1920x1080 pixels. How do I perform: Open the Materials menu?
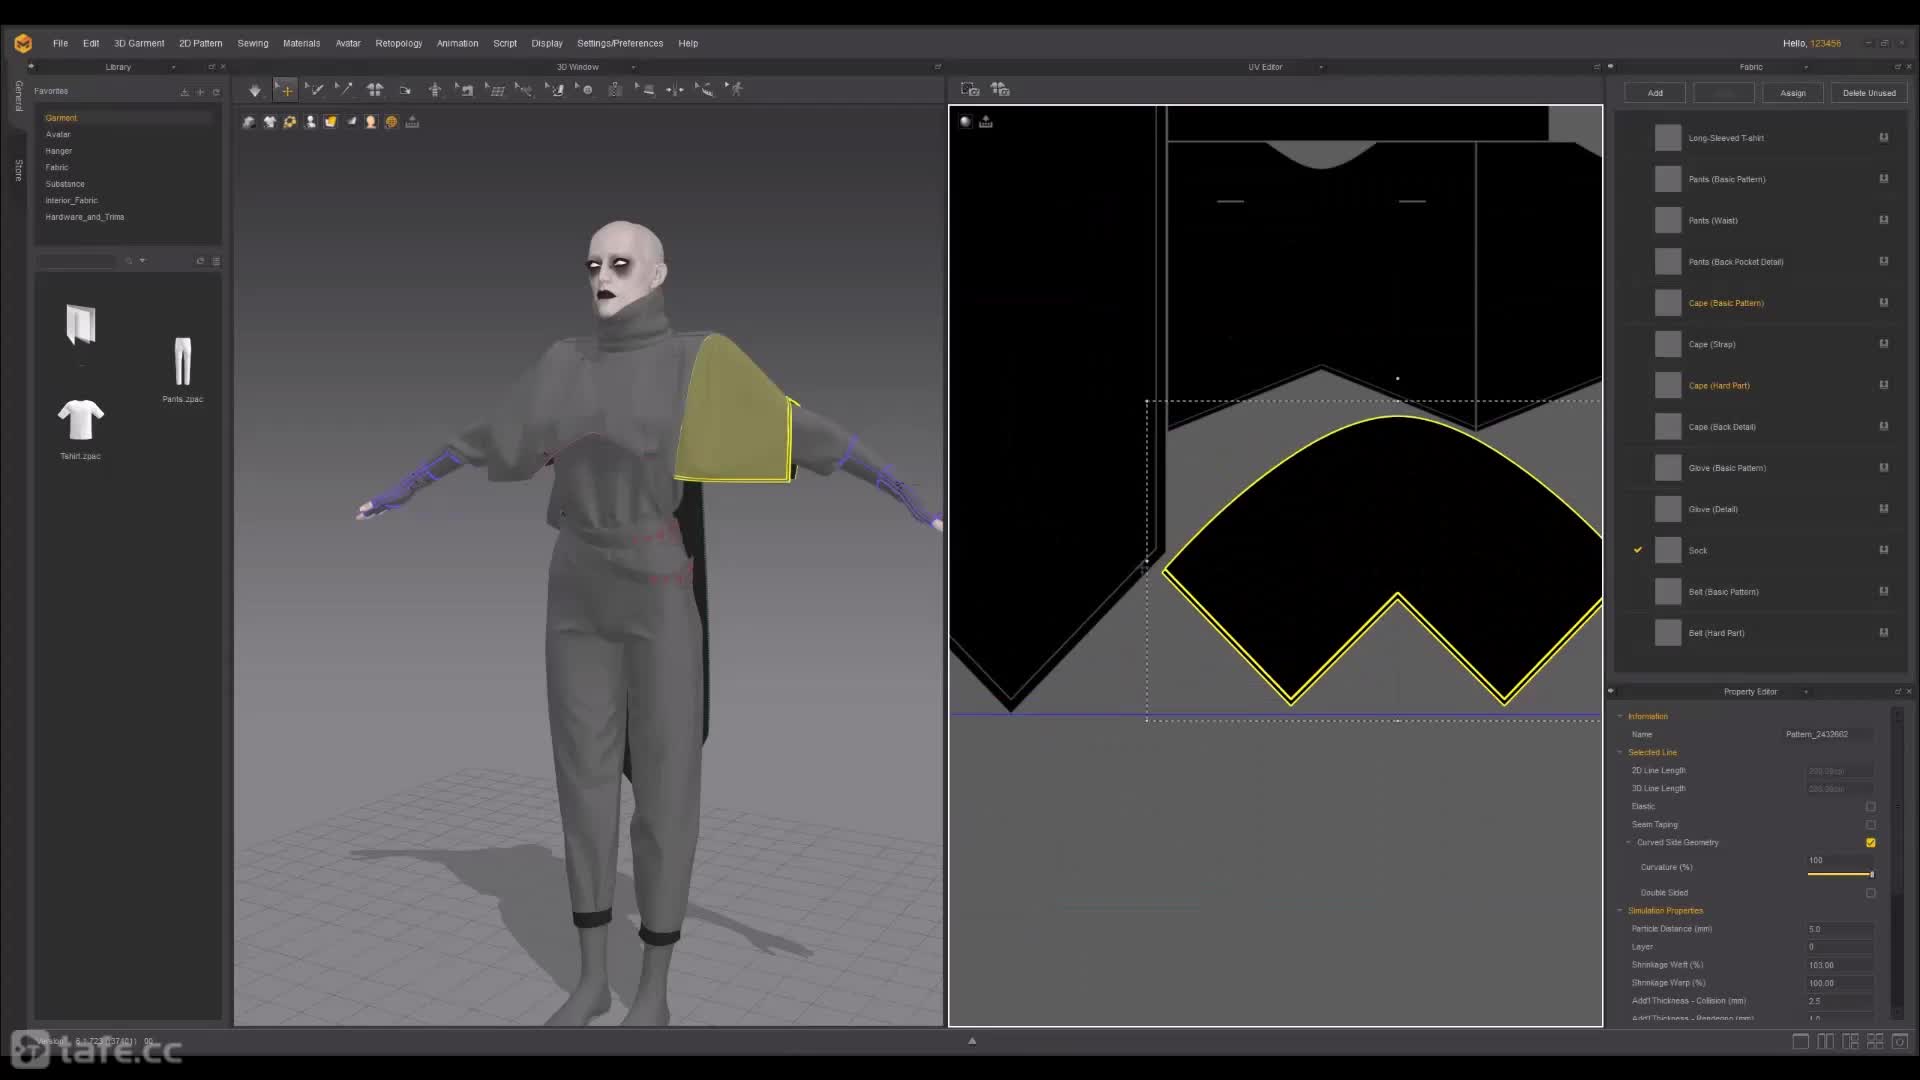301,43
